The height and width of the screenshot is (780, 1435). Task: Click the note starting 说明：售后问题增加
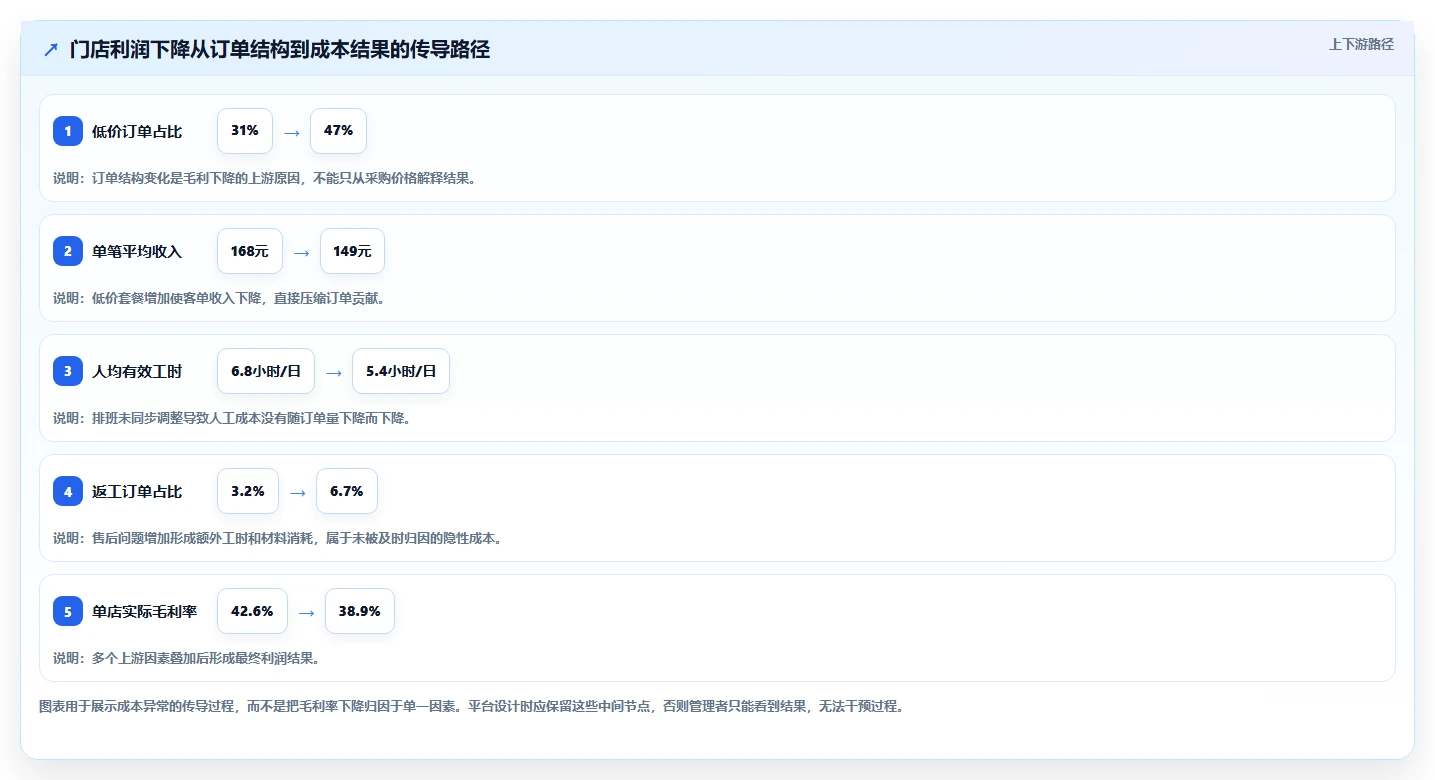277,538
